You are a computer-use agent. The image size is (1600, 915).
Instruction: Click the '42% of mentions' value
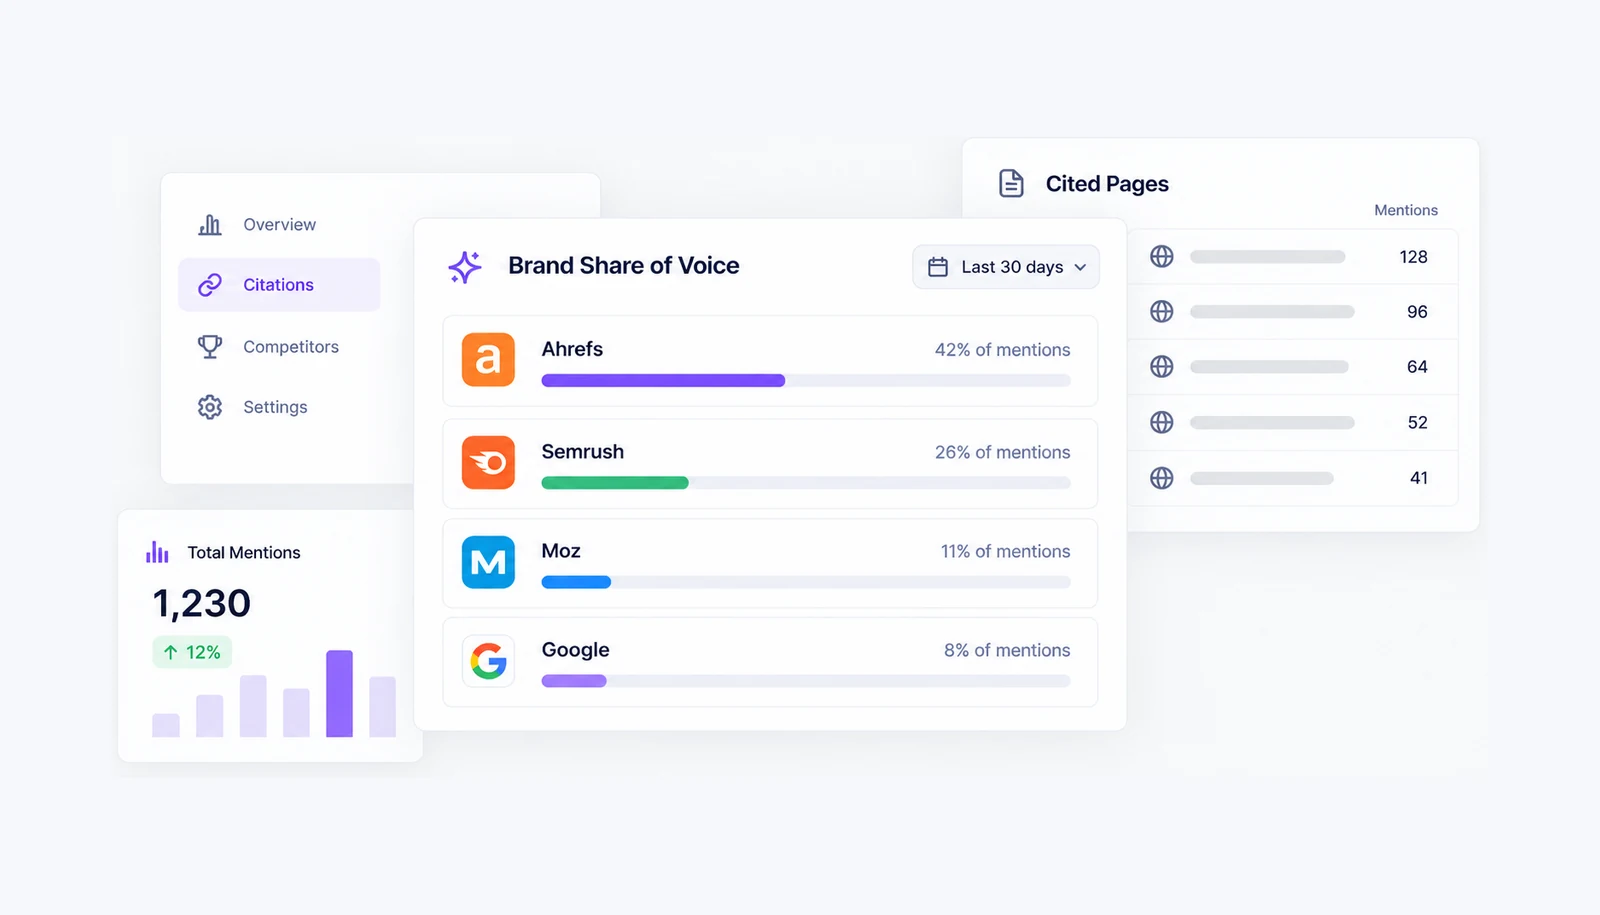click(x=1002, y=350)
